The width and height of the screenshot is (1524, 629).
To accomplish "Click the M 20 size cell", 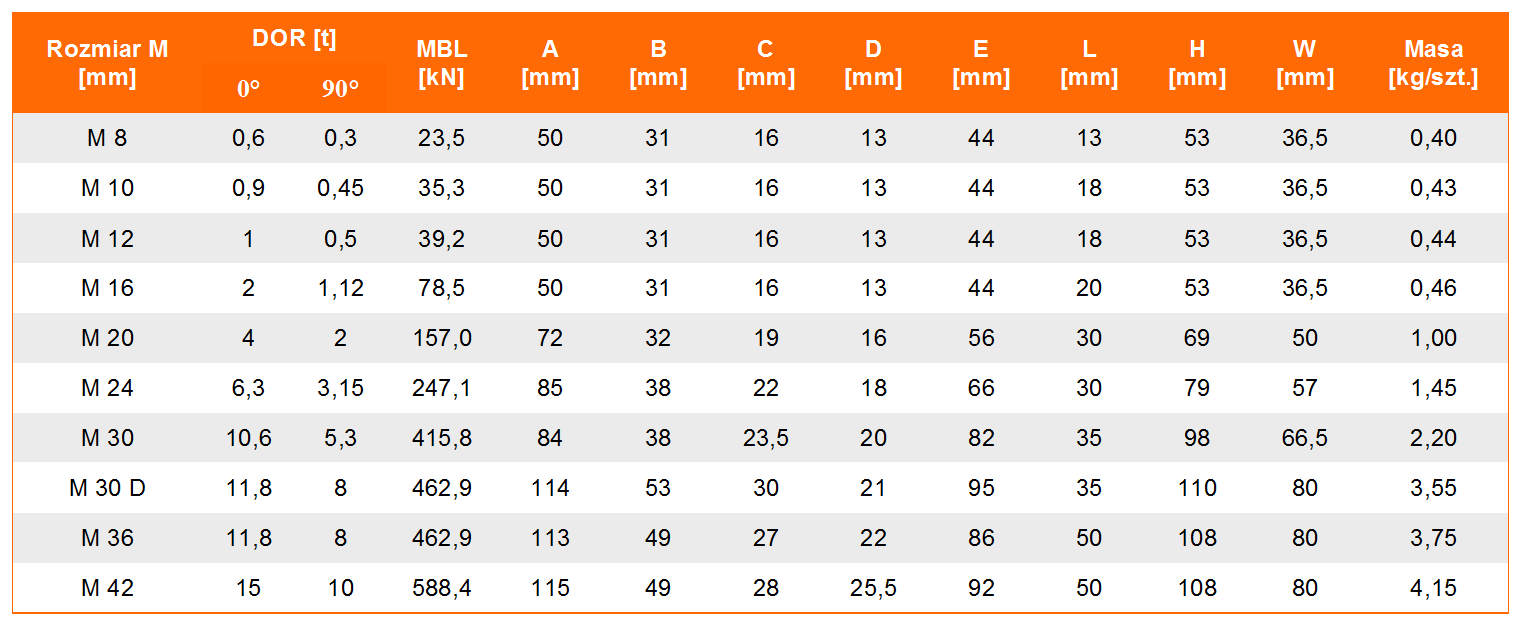I will [107, 338].
